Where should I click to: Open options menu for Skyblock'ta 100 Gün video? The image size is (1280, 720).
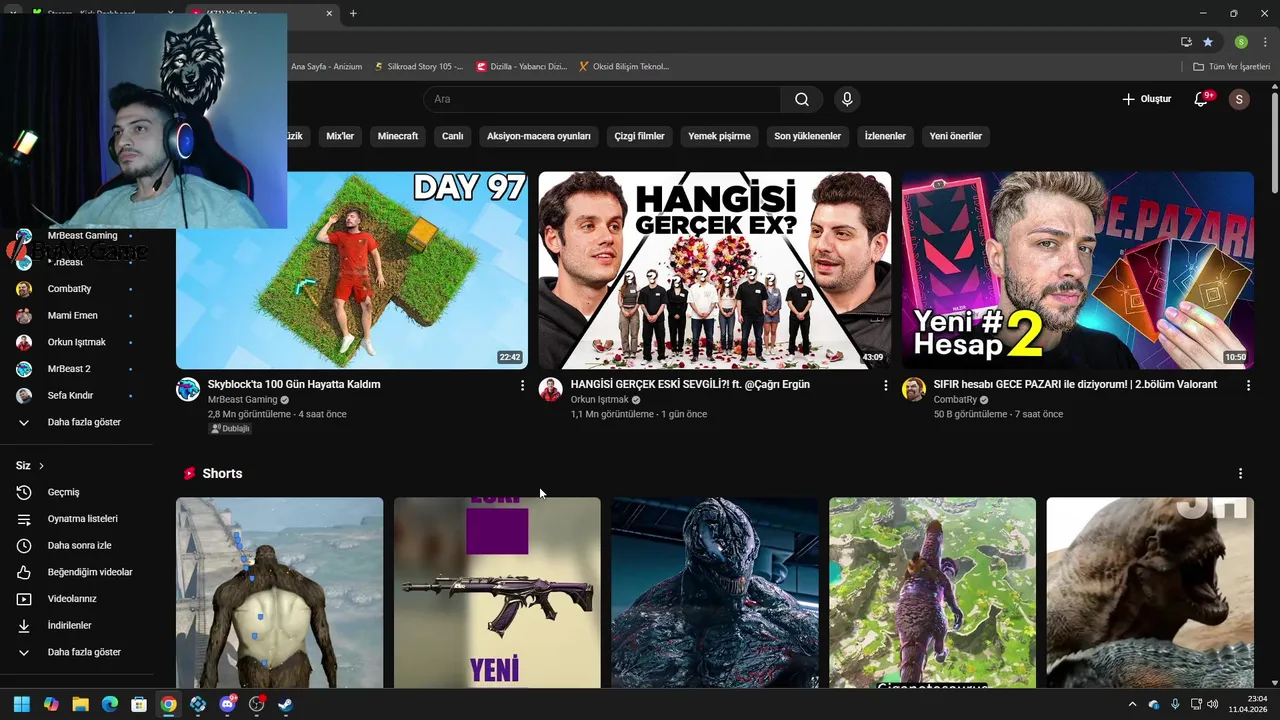(x=522, y=385)
